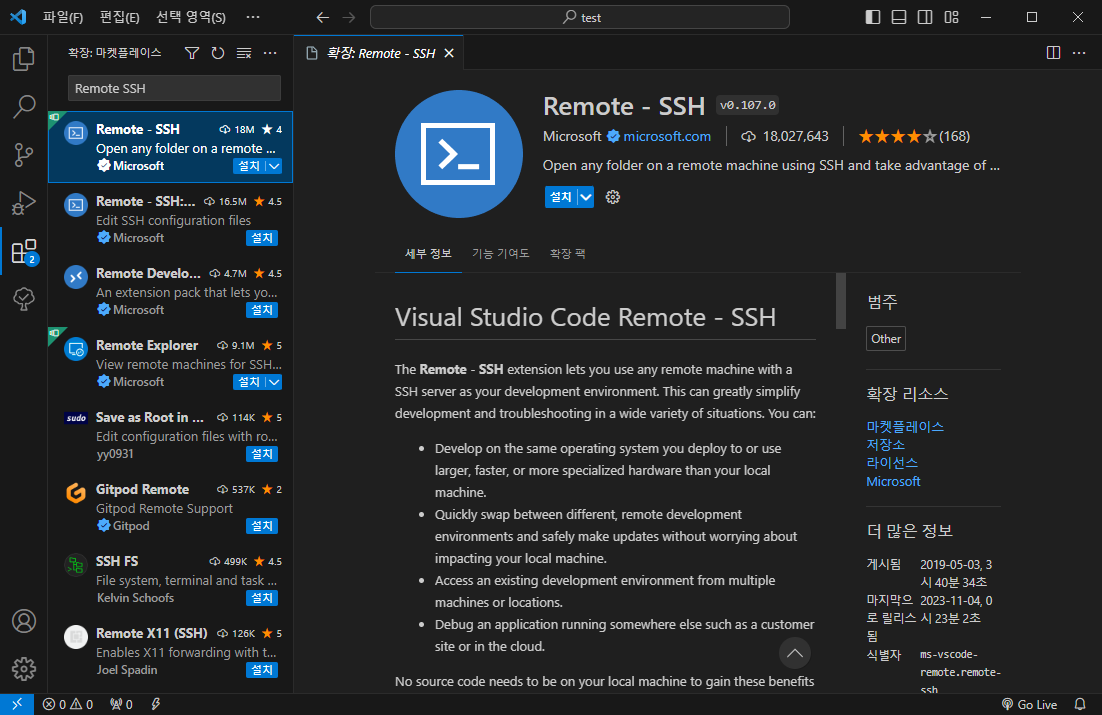Open the Explorer view in activity bar

tap(24, 59)
